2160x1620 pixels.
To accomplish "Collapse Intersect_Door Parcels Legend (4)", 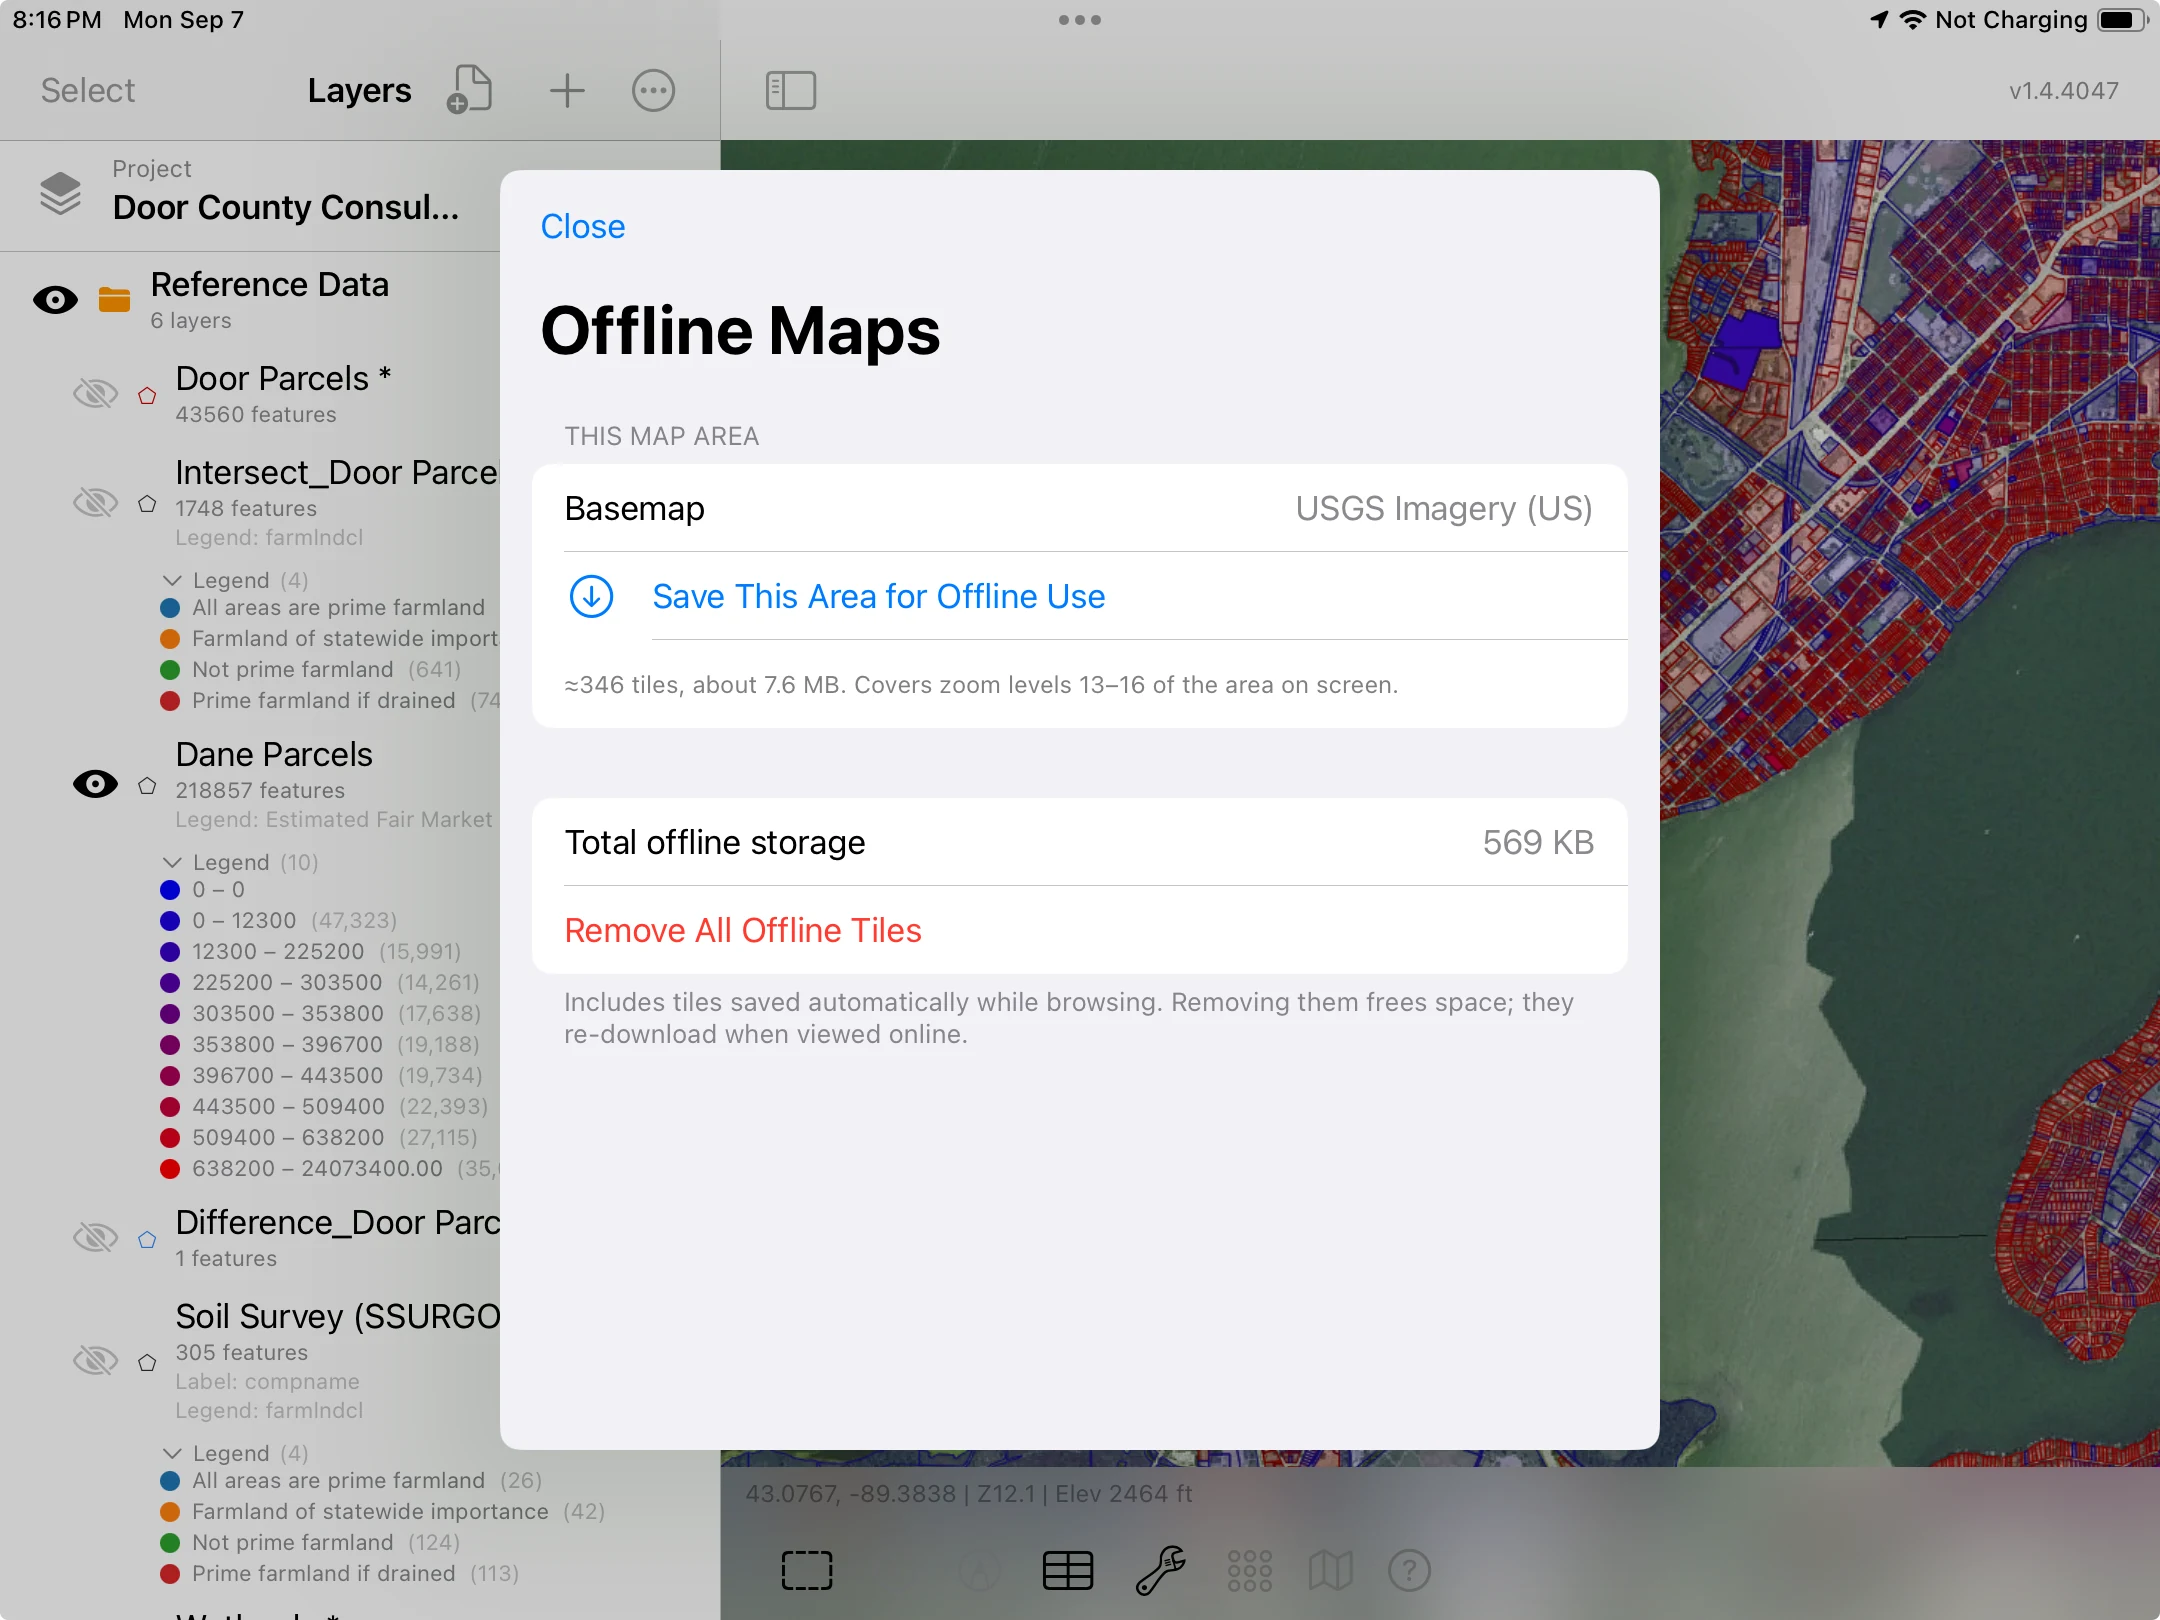I will tap(172, 580).
